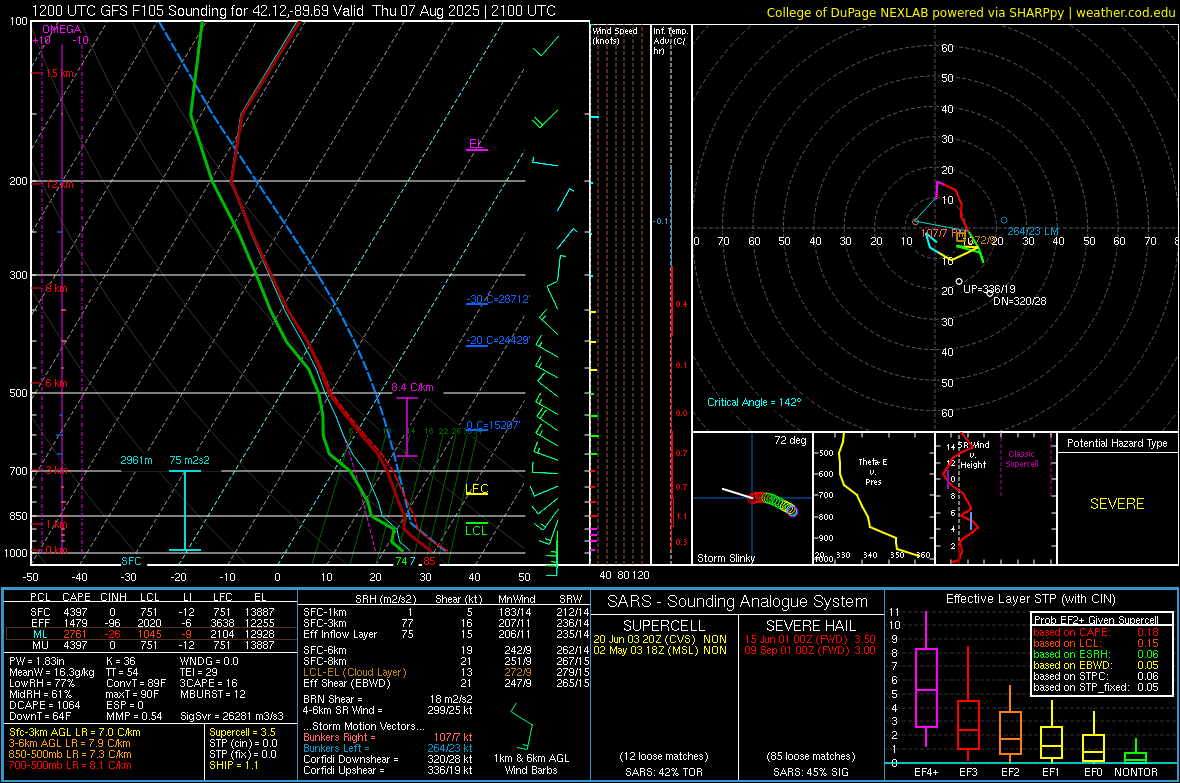Click the Classic Supercell label
Viewport: 1180px width, 783px height.
pos(1021,459)
